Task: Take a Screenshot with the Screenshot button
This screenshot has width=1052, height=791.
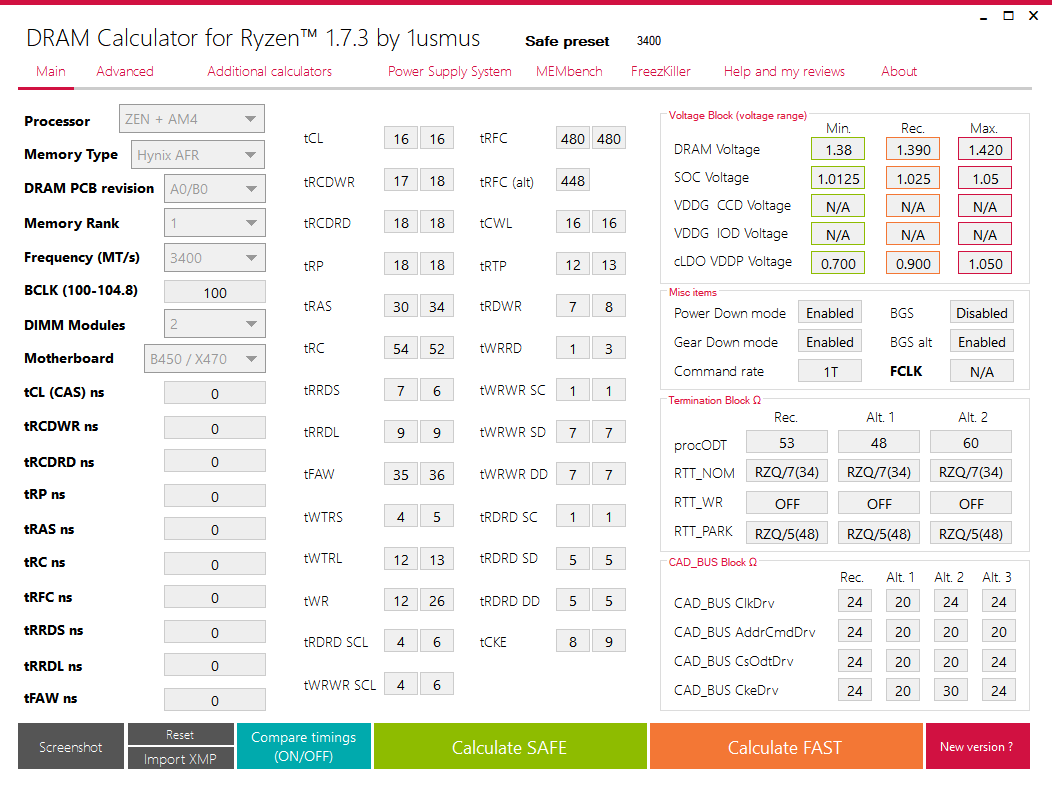Action: tap(70, 746)
